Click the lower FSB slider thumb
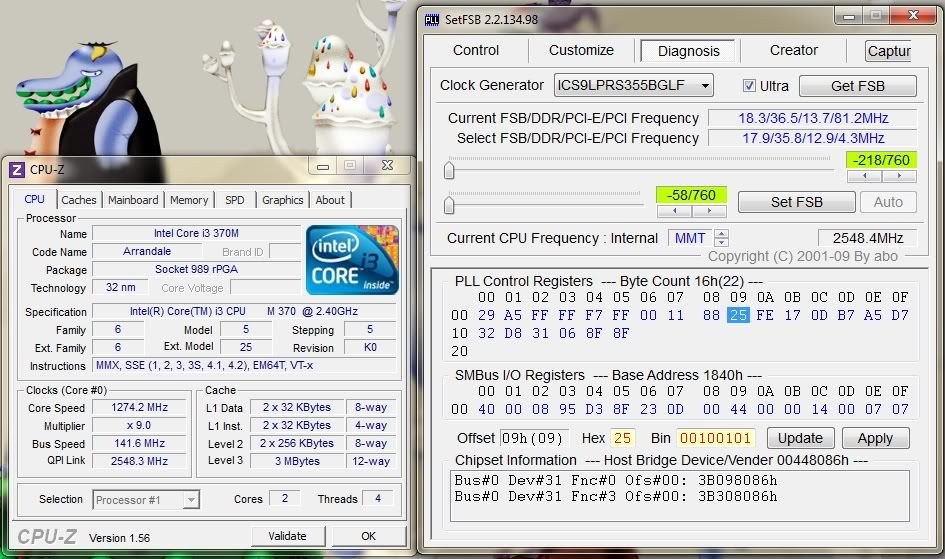The height and width of the screenshot is (559, 945). tap(449, 205)
